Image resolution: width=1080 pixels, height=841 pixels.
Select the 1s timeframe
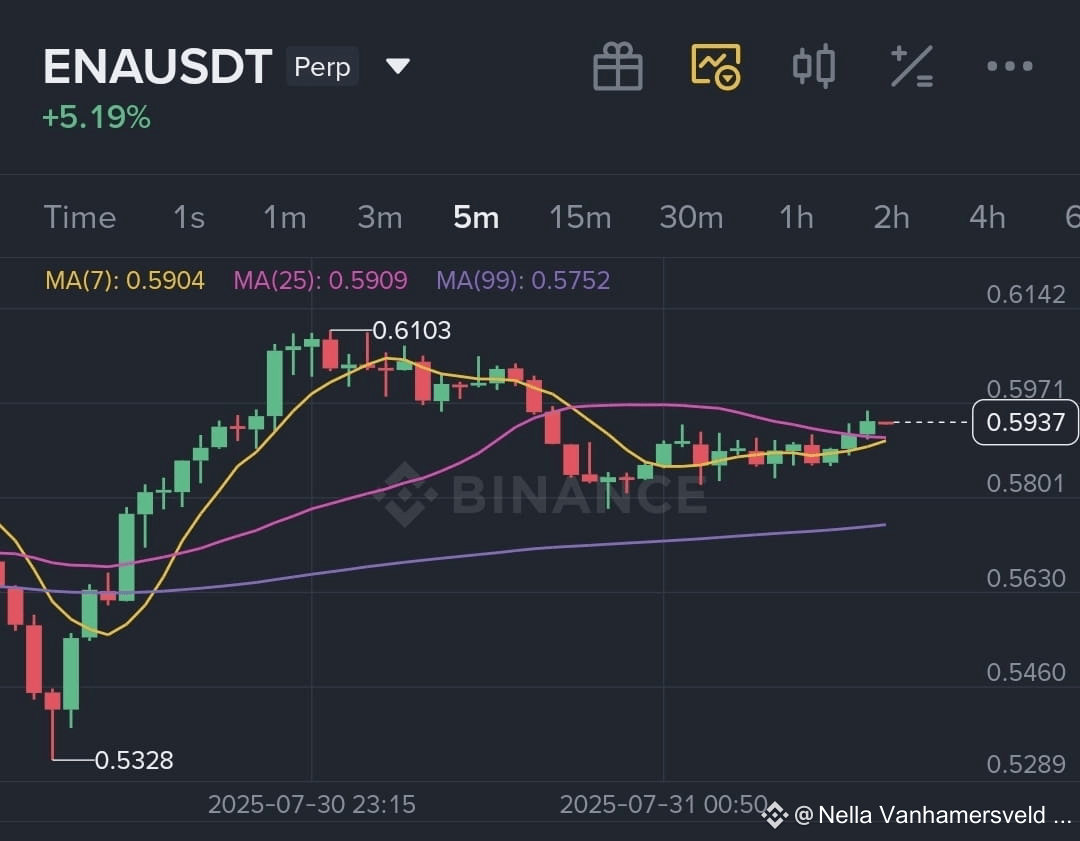(189, 218)
